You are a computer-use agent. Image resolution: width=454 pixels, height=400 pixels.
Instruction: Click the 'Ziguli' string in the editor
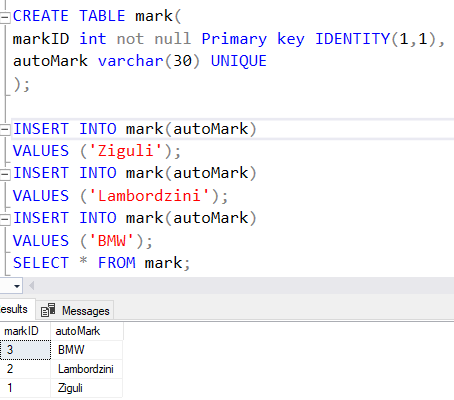[126, 151]
